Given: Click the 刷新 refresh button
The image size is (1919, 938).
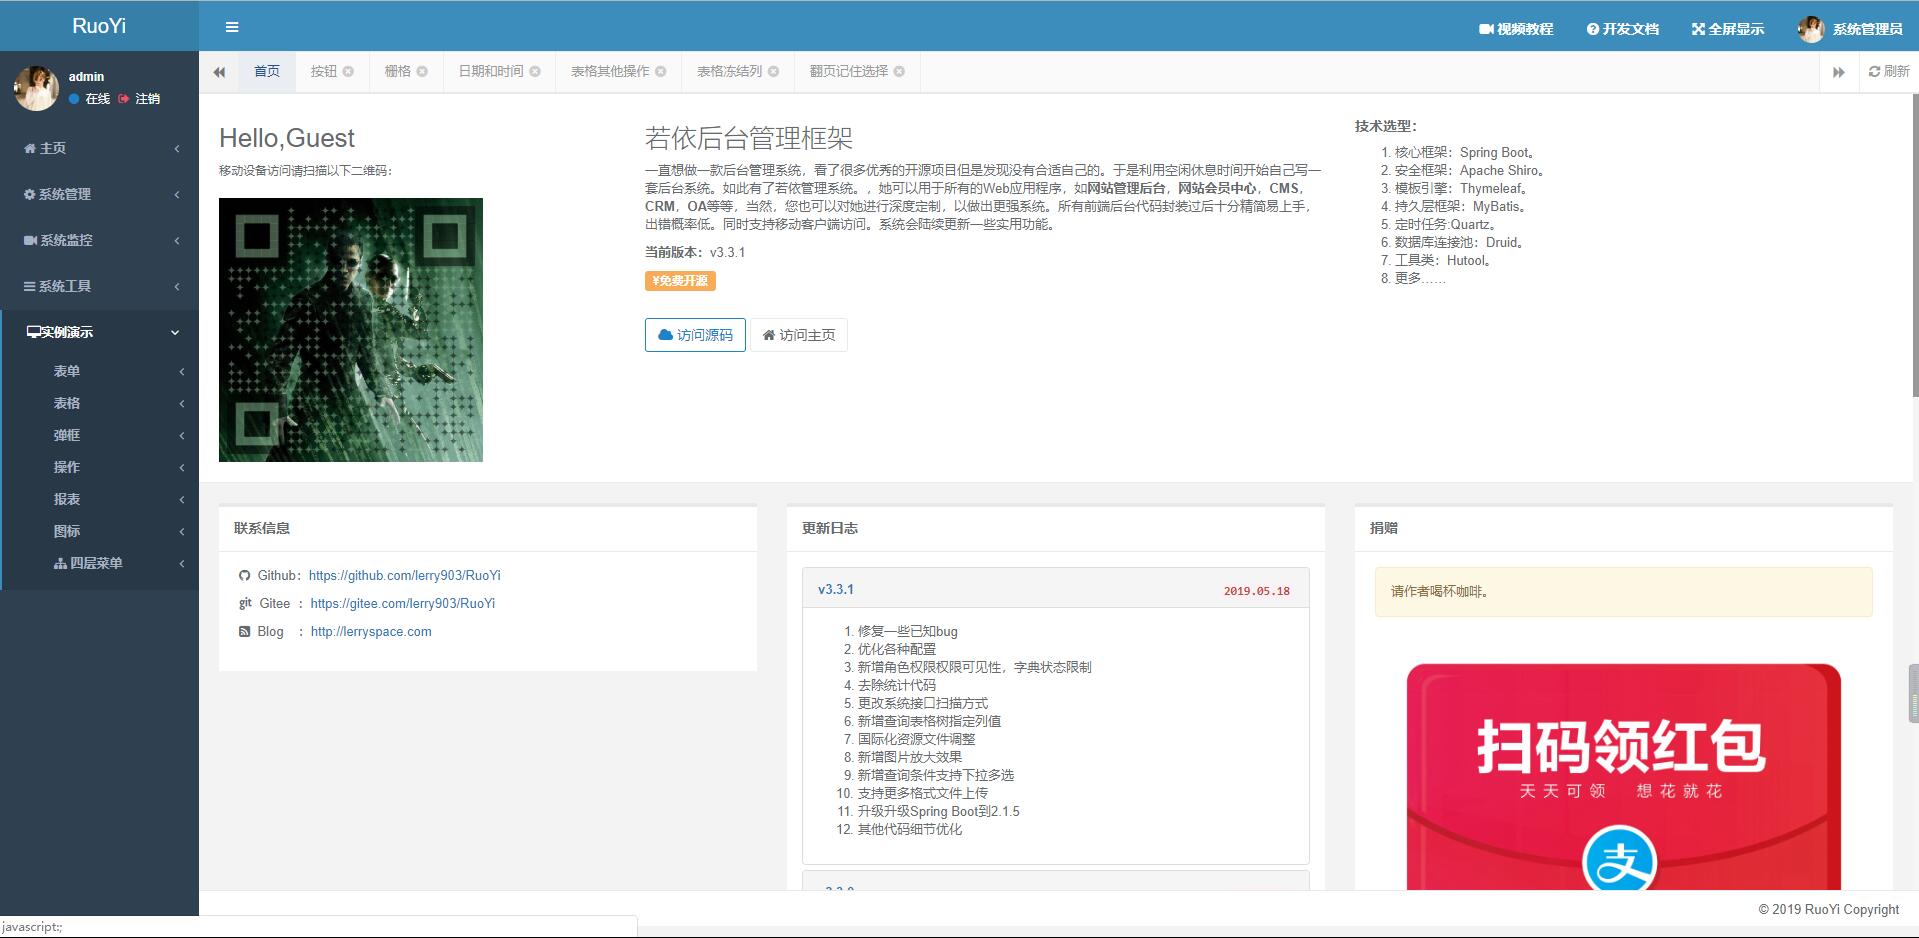Looking at the screenshot, I should coord(1889,71).
